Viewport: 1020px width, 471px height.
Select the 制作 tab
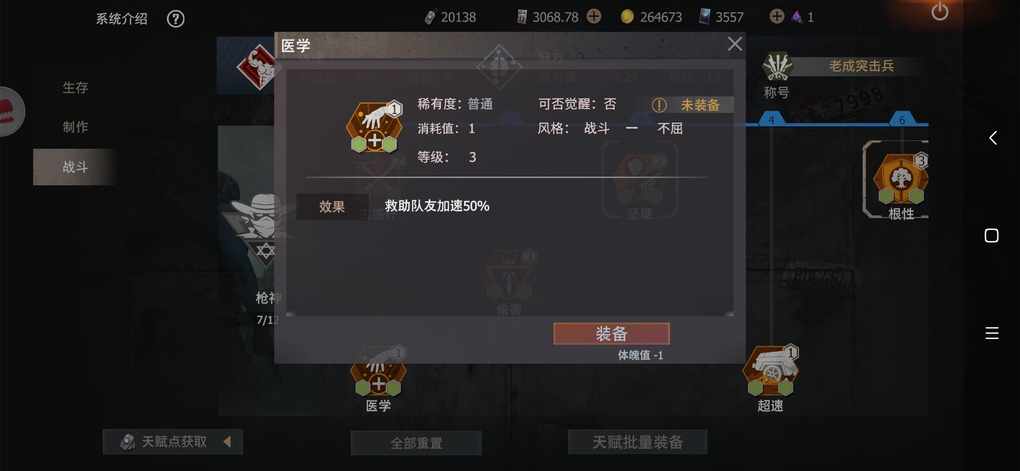pos(75,128)
